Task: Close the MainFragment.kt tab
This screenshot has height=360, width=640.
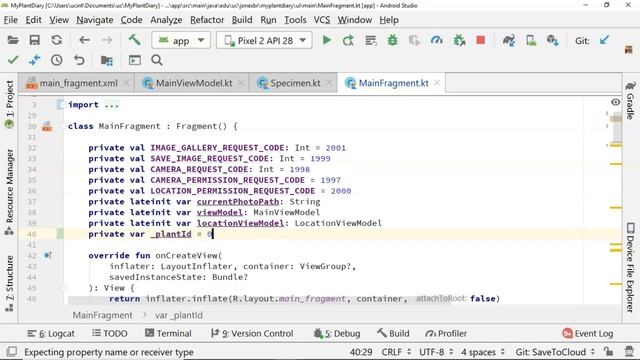Action: click(x=437, y=83)
